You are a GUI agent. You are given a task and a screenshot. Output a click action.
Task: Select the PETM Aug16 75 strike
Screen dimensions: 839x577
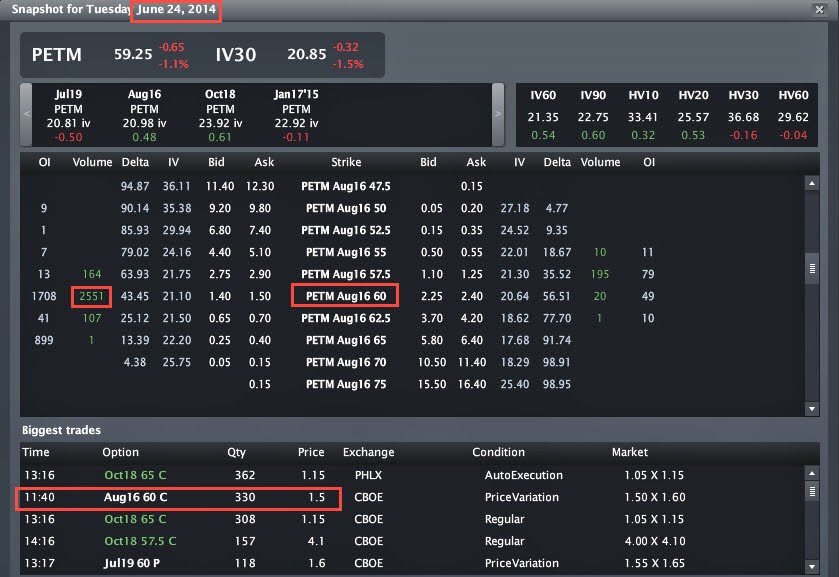(x=346, y=384)
